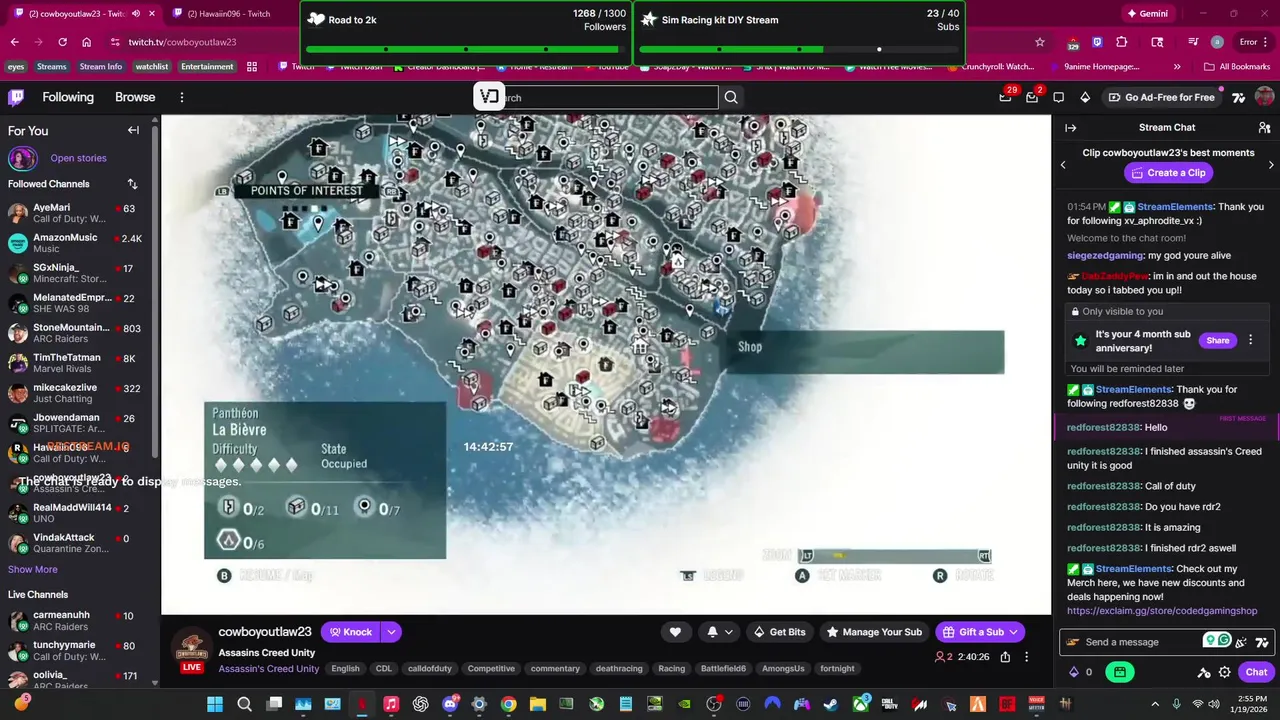Image resolution: width=1280 pixels, height=720 pixels.
Task: Go to next clip prompt arrow in chat
Action: pyautogui.click(x=1271, y=164)
